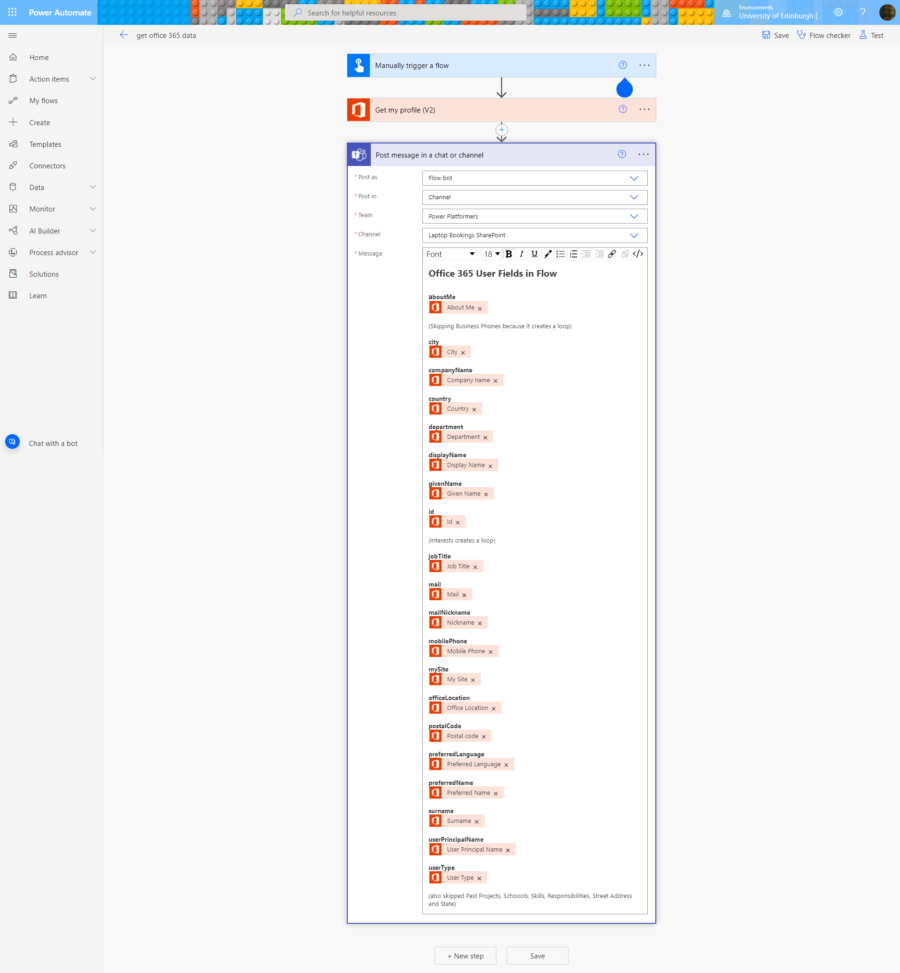
Task: Add an action with New step button
Action: 464,955
